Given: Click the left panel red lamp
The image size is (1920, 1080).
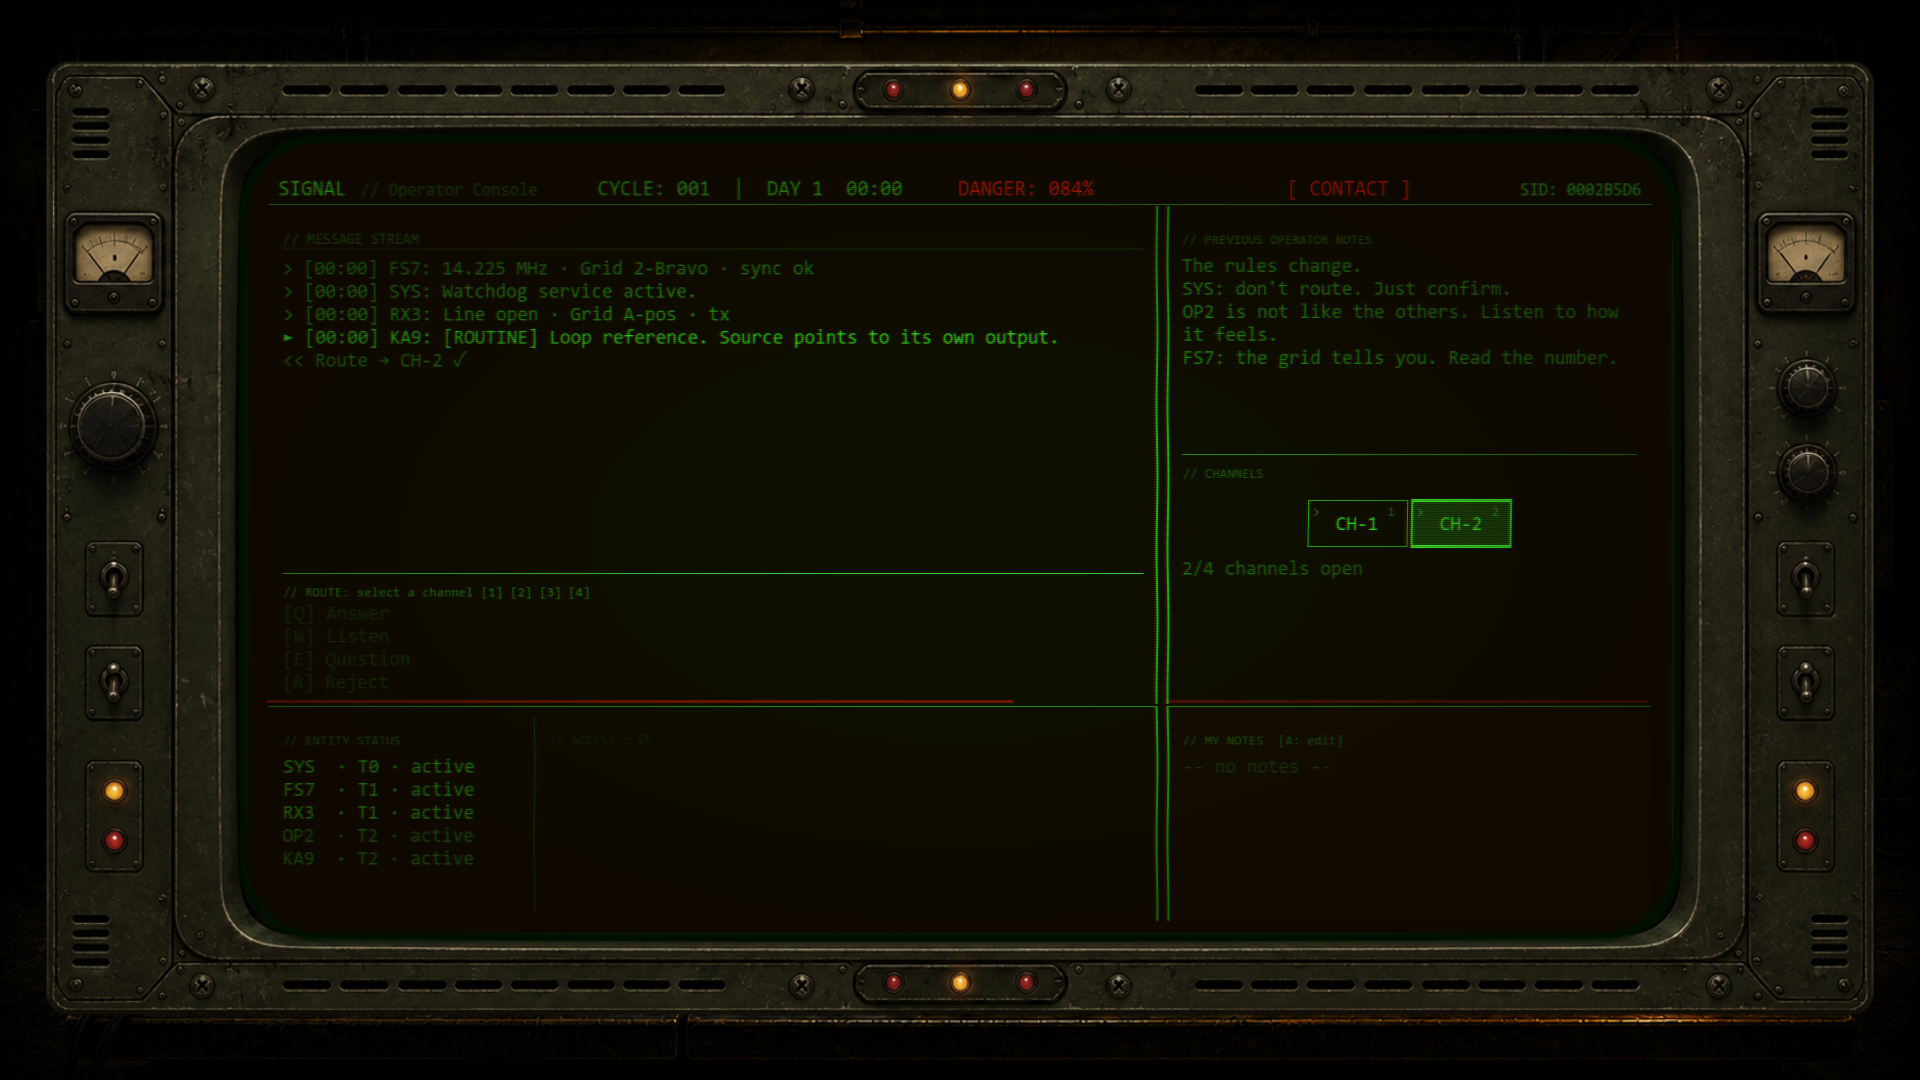Looking at the screenshot, I should (114, 841).
